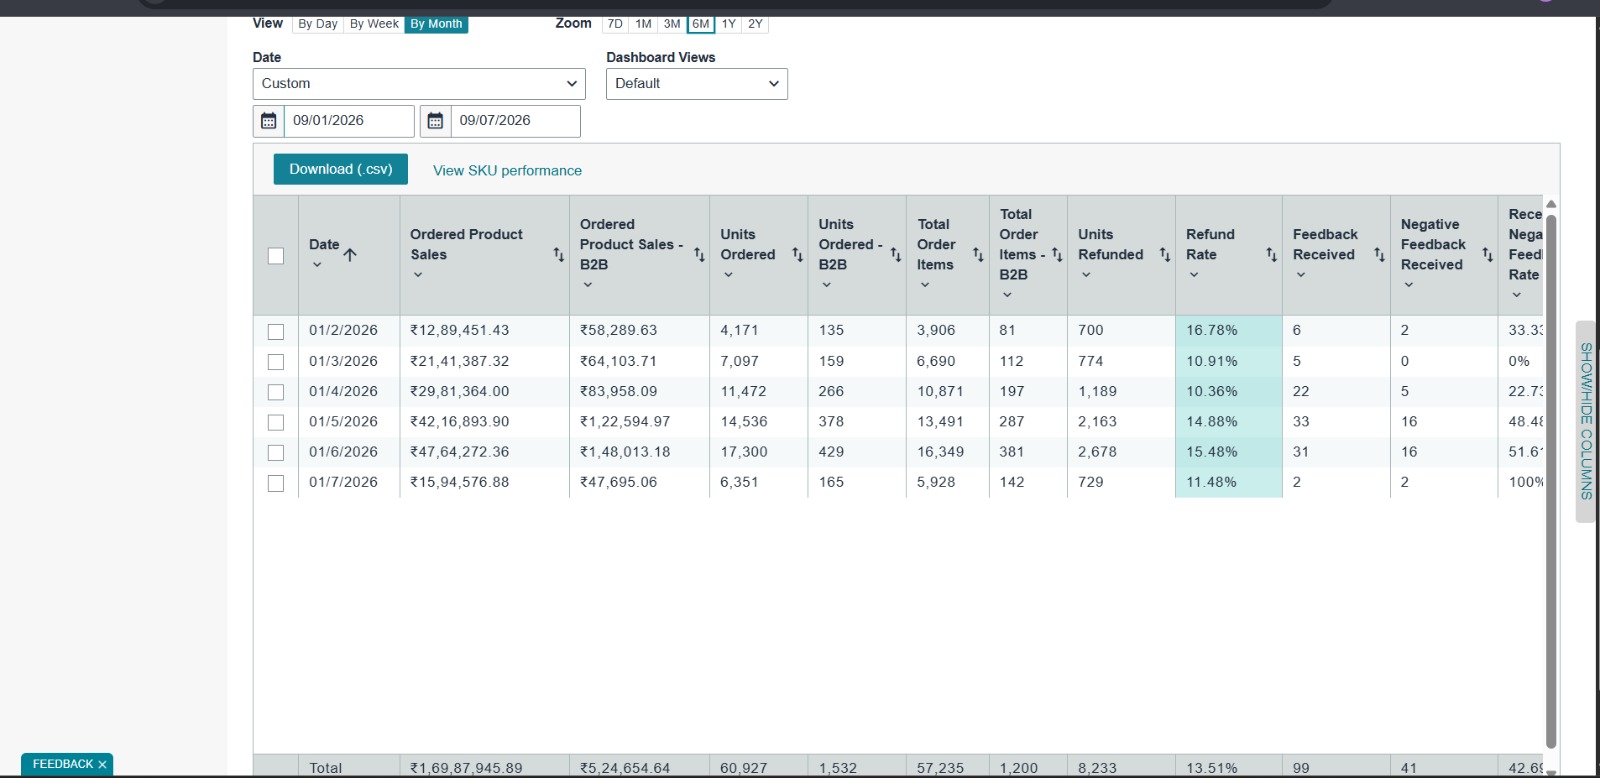The width and height of the screenshot is (1600, 778).
Task: Check the row for 01/3/2026
Action: 276,362
